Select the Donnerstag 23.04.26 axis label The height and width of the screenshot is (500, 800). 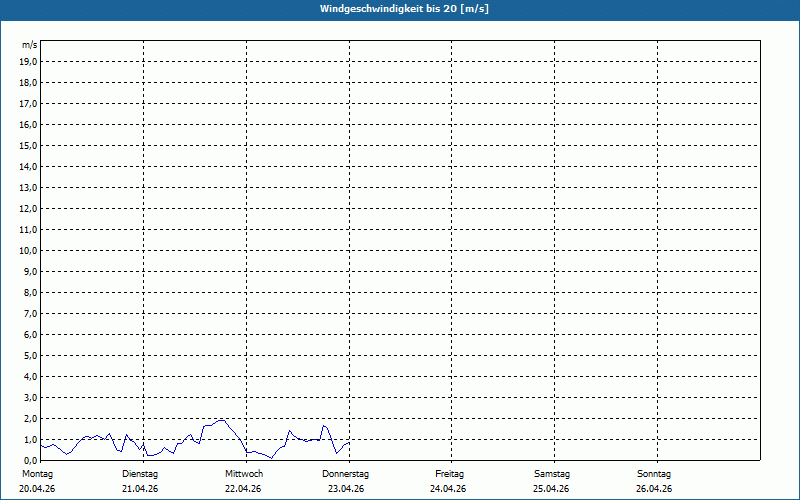pyautogui.click(x=345, y=481)
